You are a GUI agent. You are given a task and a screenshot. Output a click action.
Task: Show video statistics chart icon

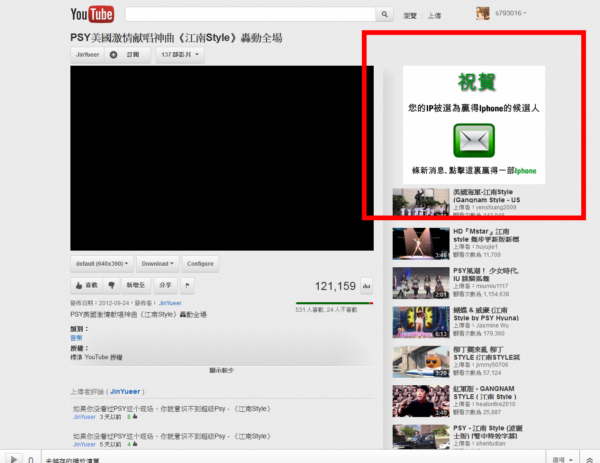pos(367,286)
